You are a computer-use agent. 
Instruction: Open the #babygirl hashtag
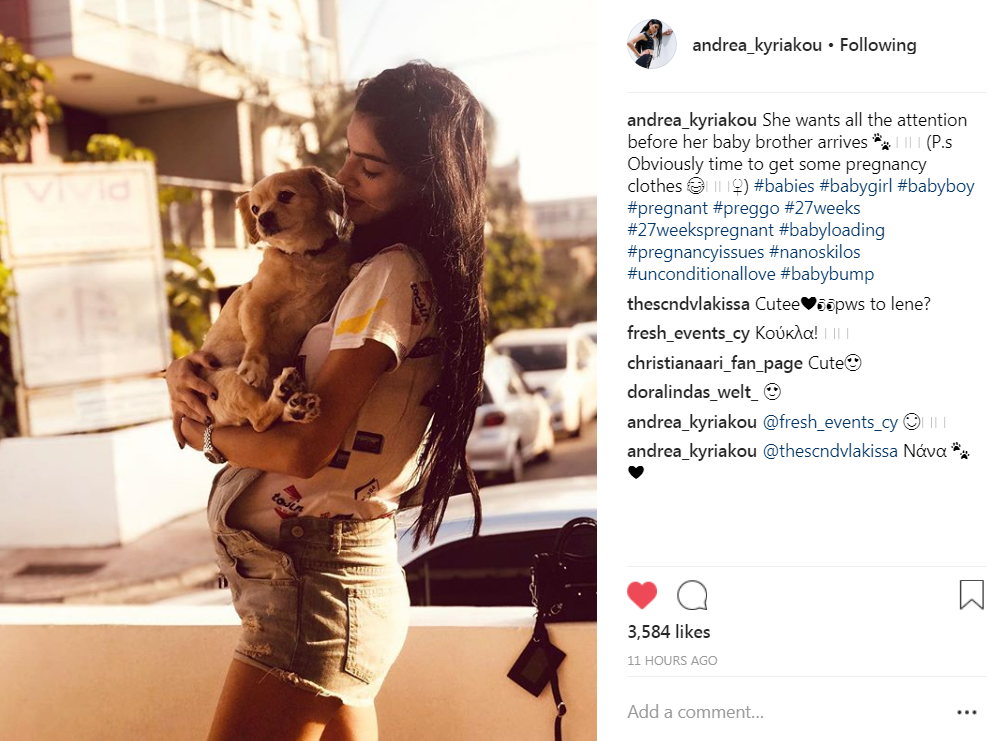pyautogui.click(x=856, y=186)
